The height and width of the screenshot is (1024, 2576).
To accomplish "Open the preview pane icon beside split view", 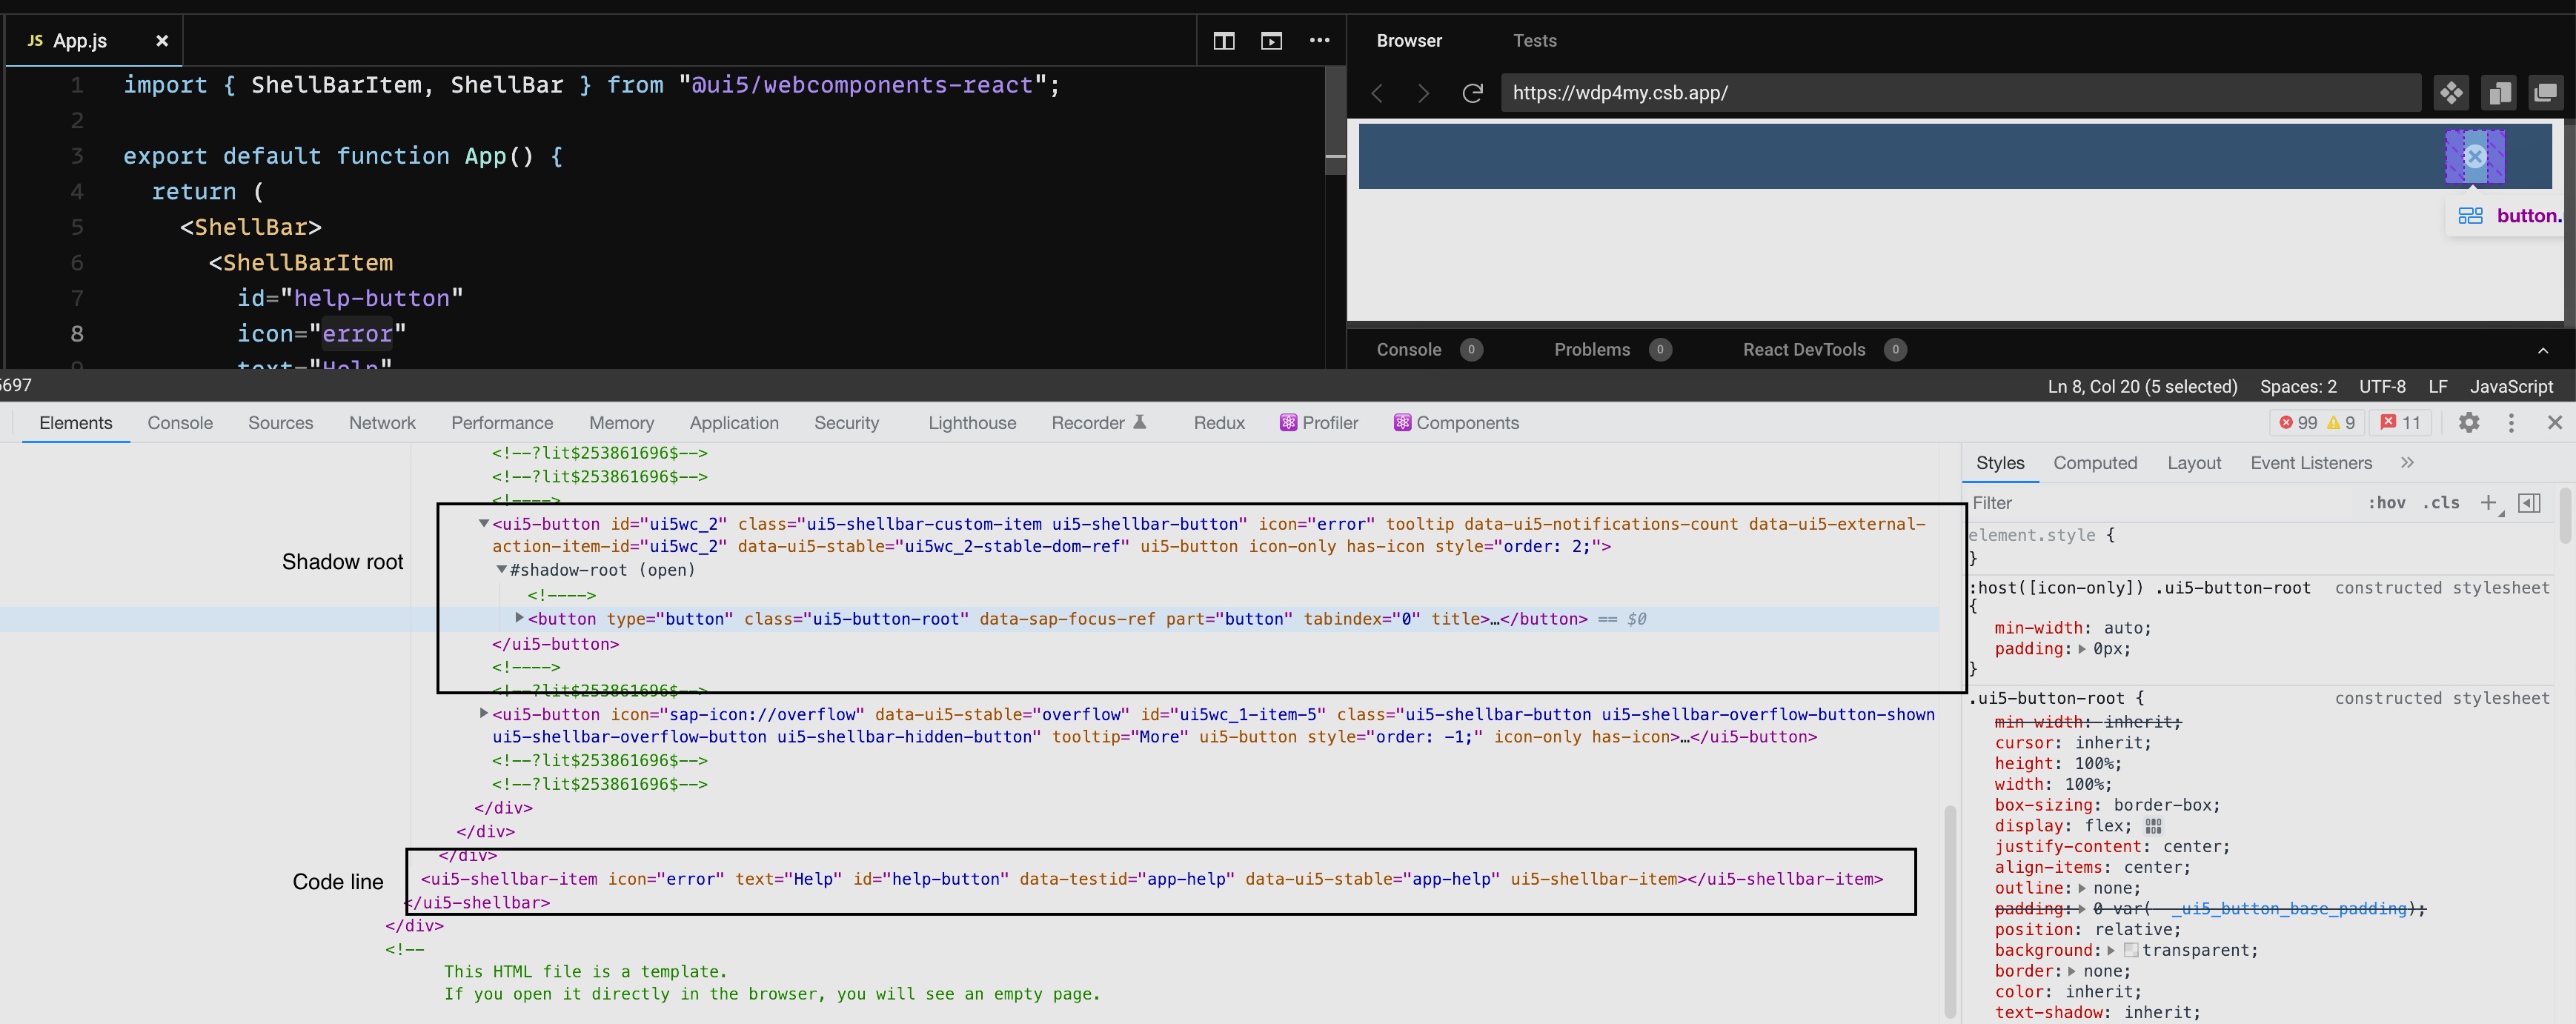I will 1271,42.
